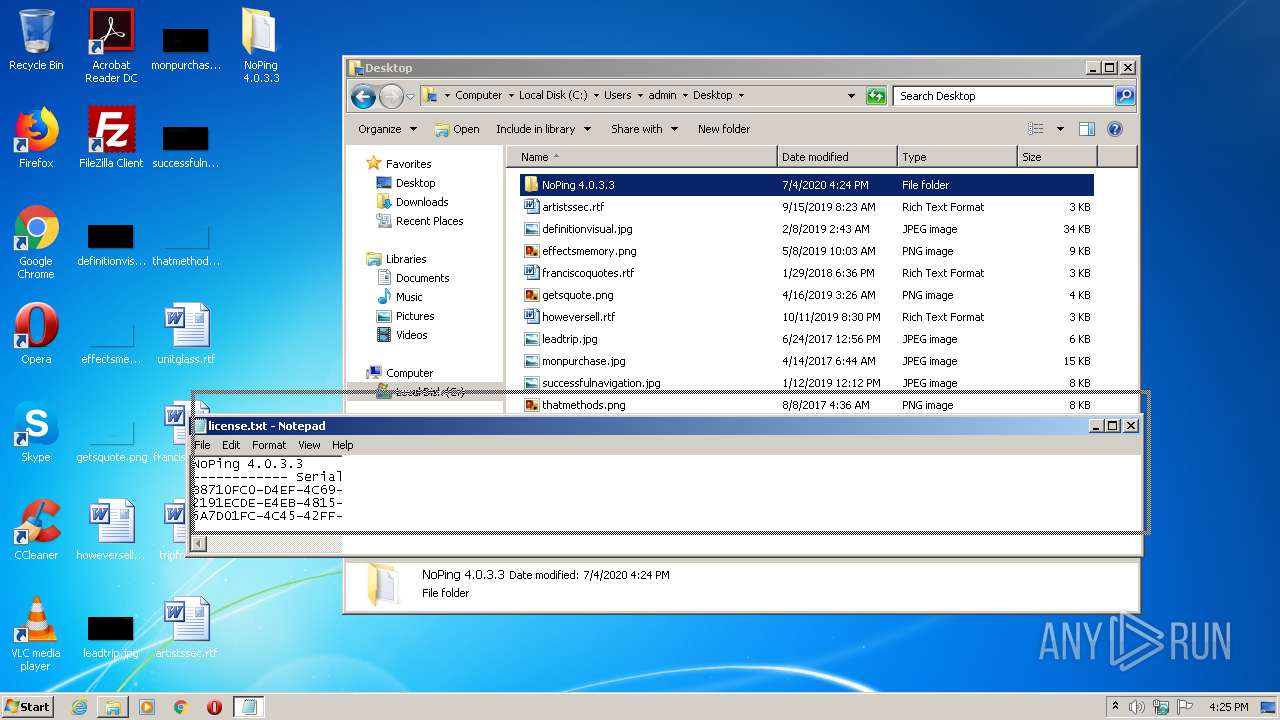Sort by Date modified column

click(837, 157)
